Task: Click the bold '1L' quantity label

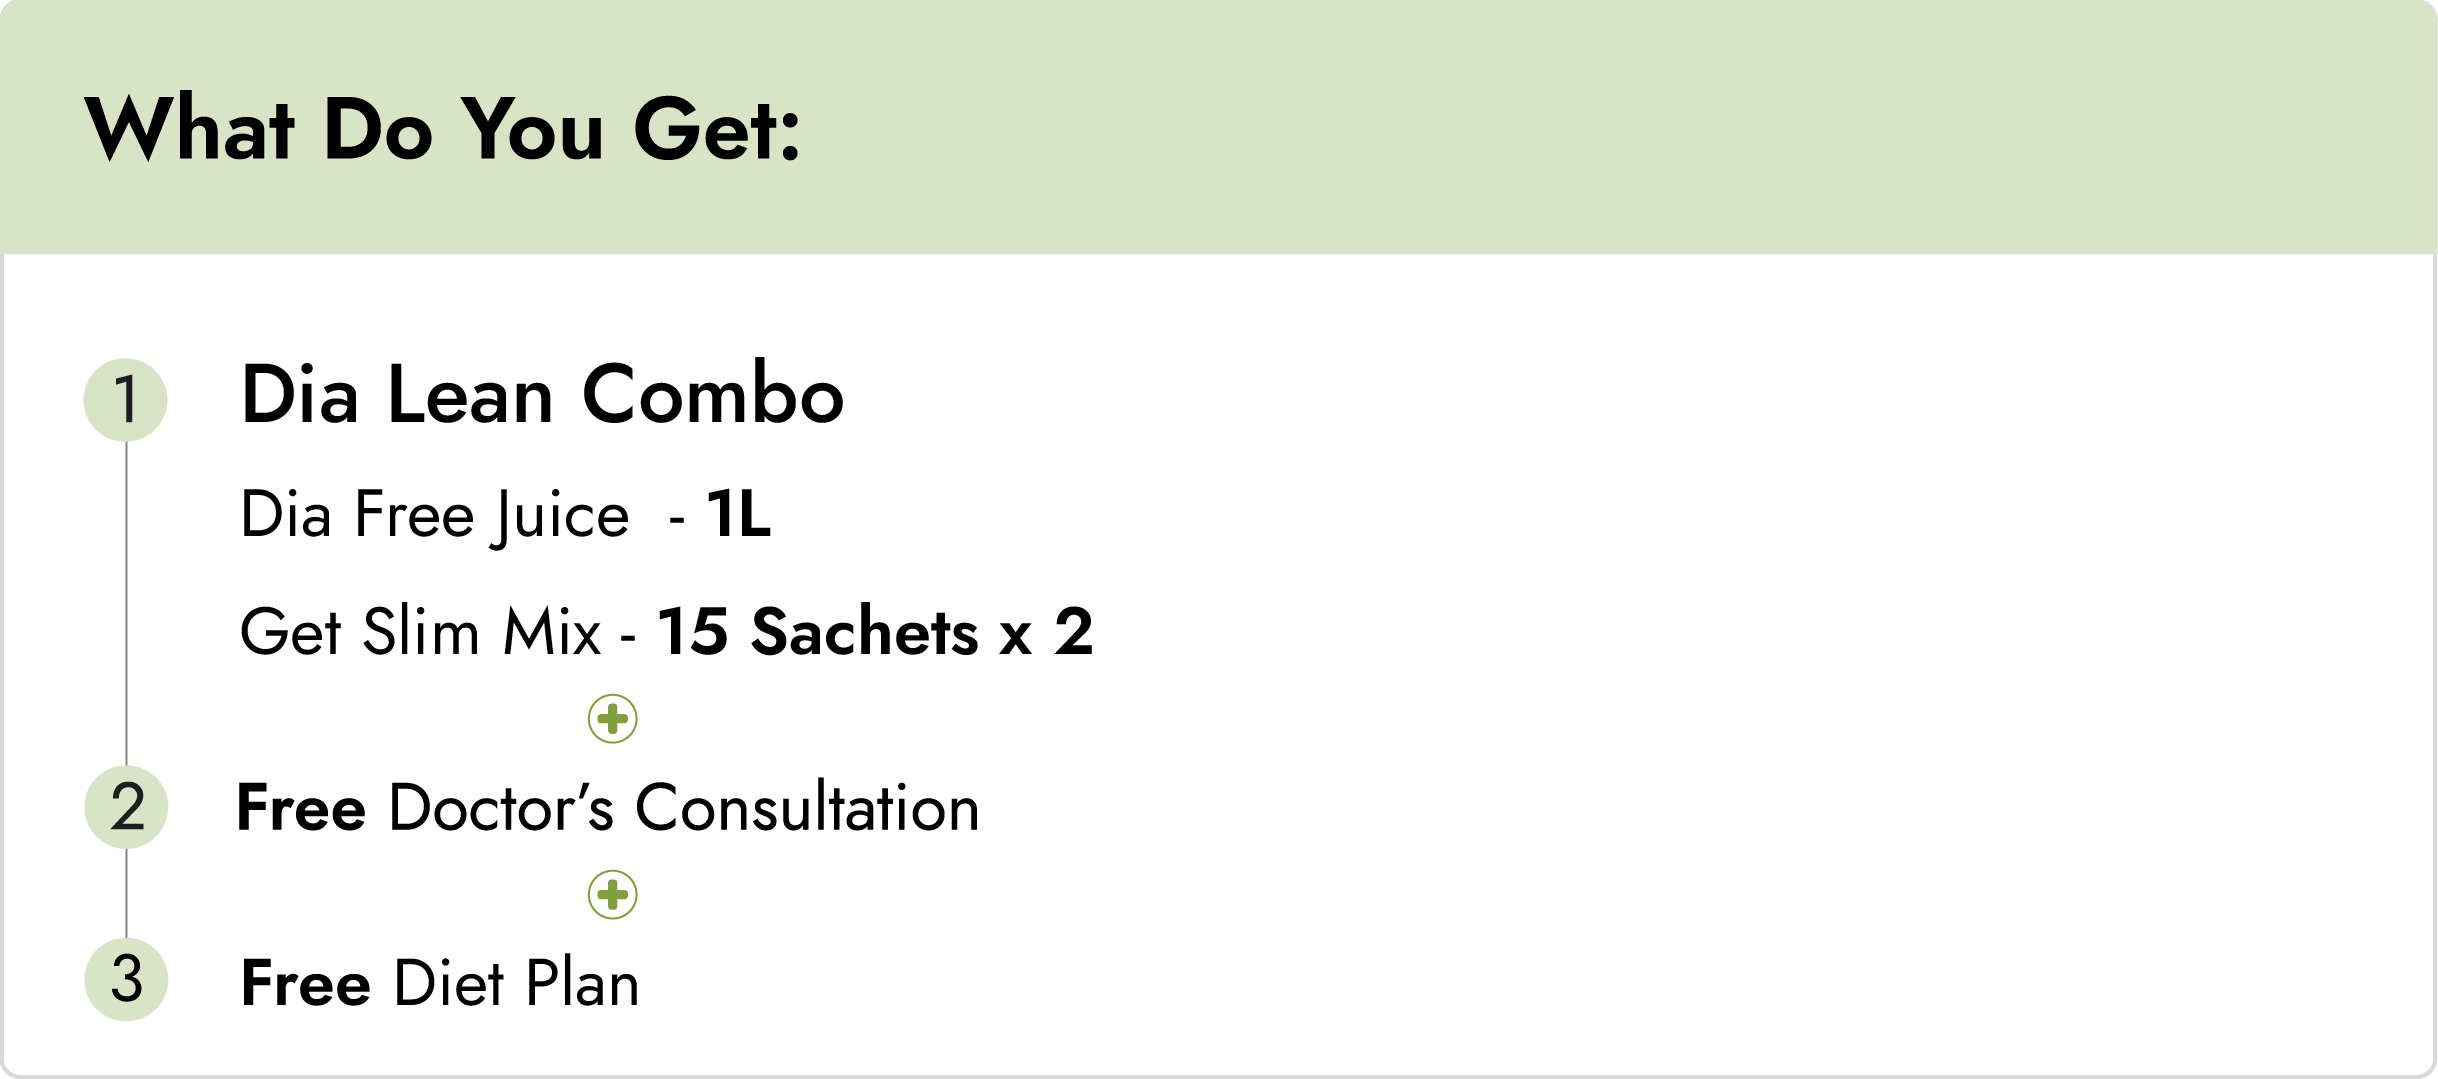Action: click(738, 515)
